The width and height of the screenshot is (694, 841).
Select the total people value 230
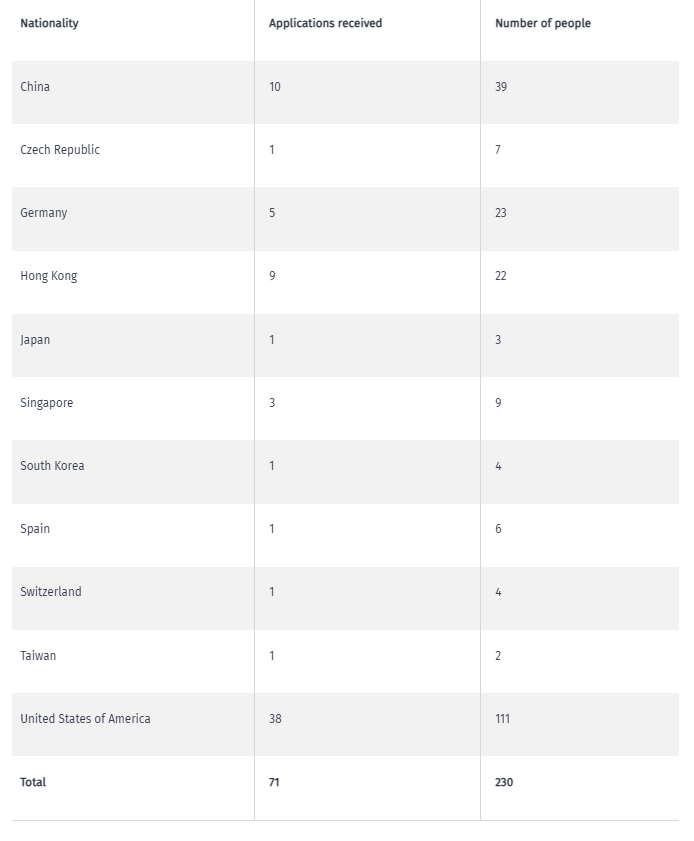click(504, 782)
